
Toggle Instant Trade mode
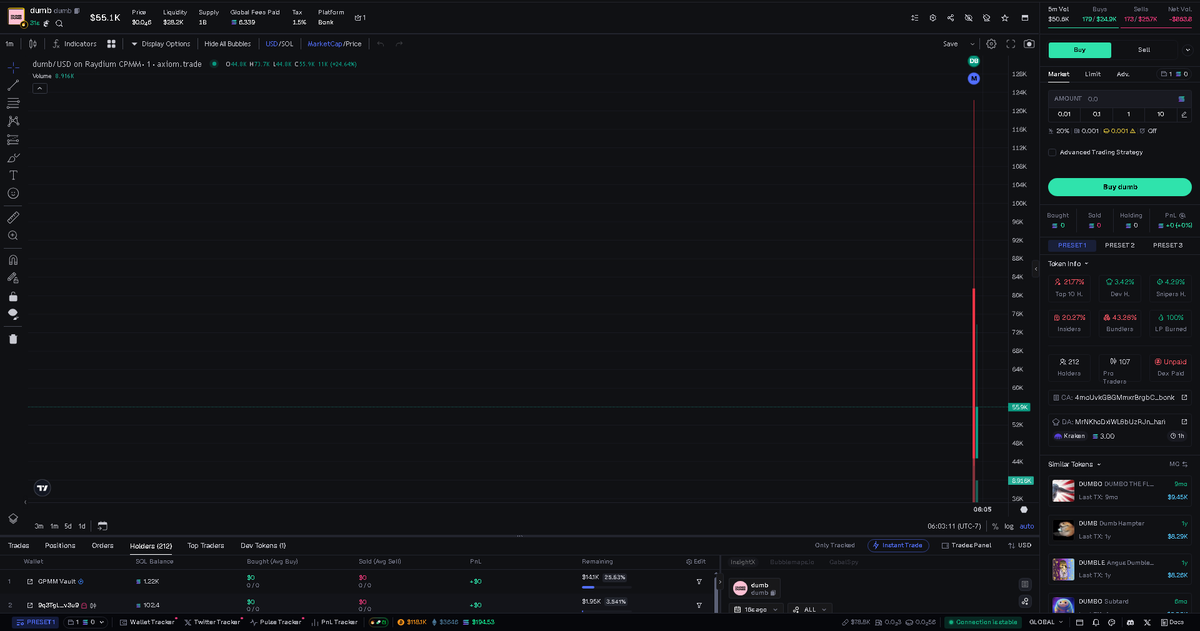tap(898, 546)
